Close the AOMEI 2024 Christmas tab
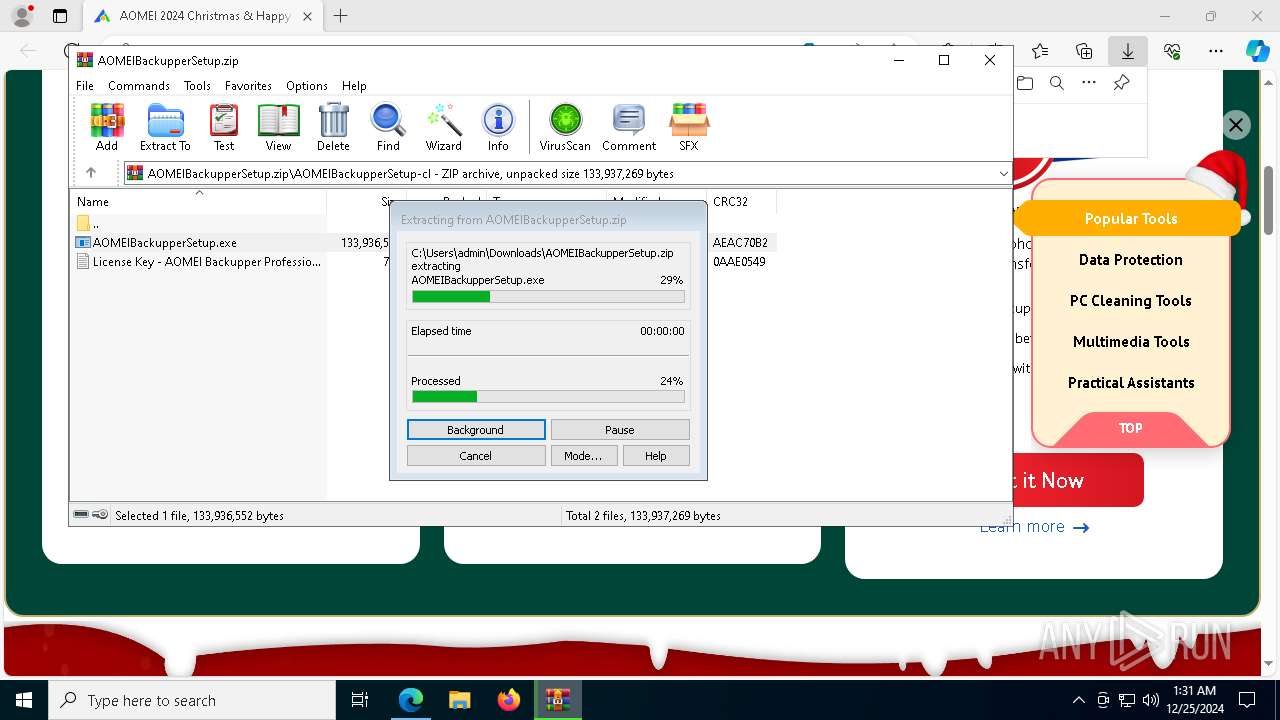 pyautogui.click(x=307, y=16)
